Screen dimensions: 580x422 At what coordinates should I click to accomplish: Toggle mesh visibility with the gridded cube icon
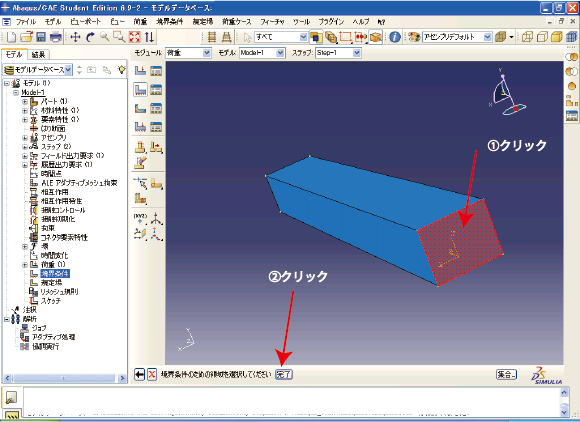coord(571,37)
